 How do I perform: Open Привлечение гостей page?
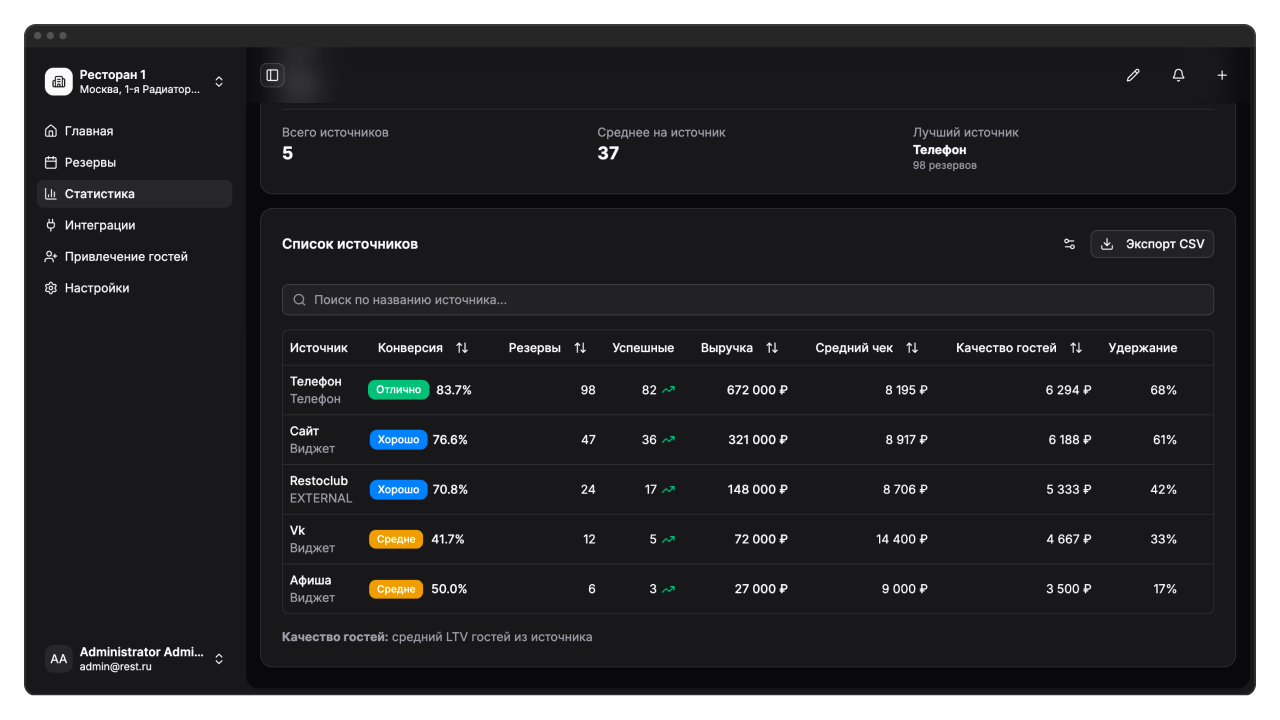(x=126, y=257)
